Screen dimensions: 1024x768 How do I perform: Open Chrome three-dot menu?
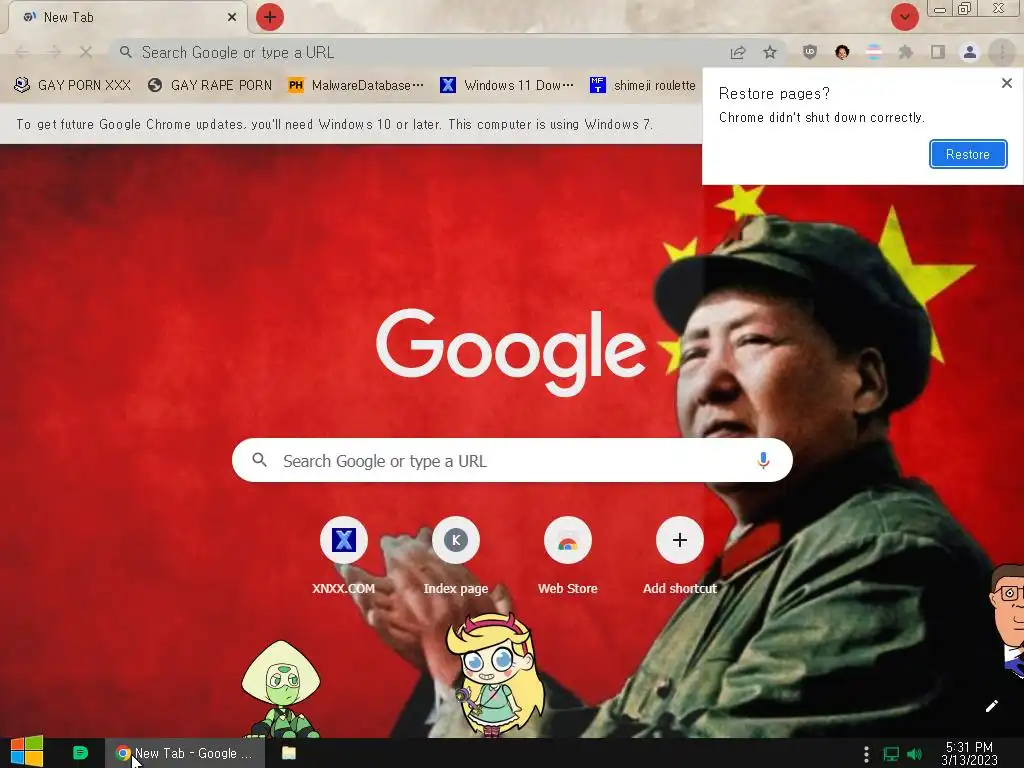pyautogui.click(x=1002, y=52)
